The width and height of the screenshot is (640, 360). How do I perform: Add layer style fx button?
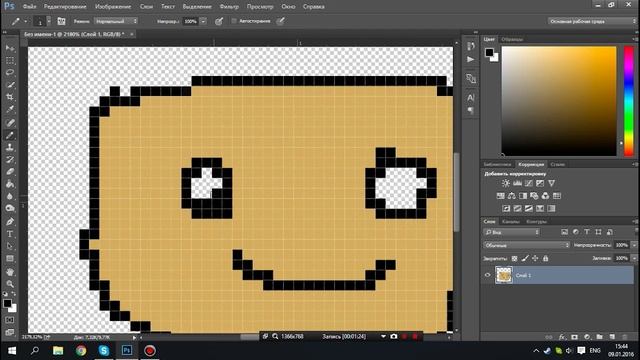(x=562, y=337)
